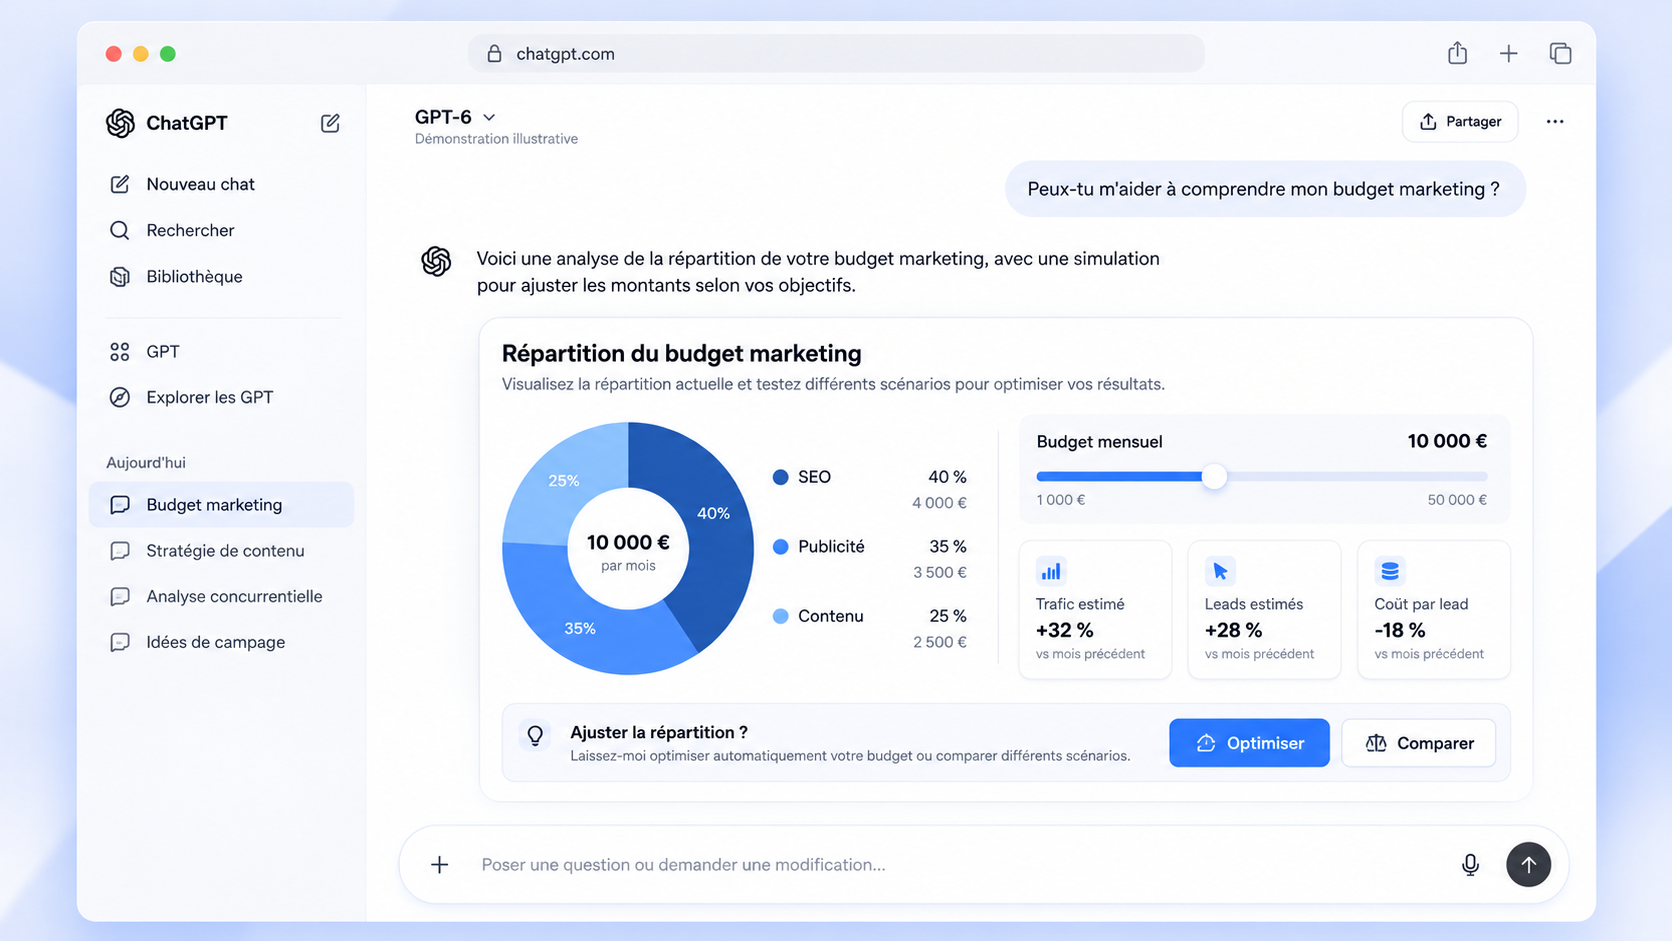The width and height of the screenshot is (1672, 941).
Task: Click the lock icon in the address bar
Action: [494, 54]
